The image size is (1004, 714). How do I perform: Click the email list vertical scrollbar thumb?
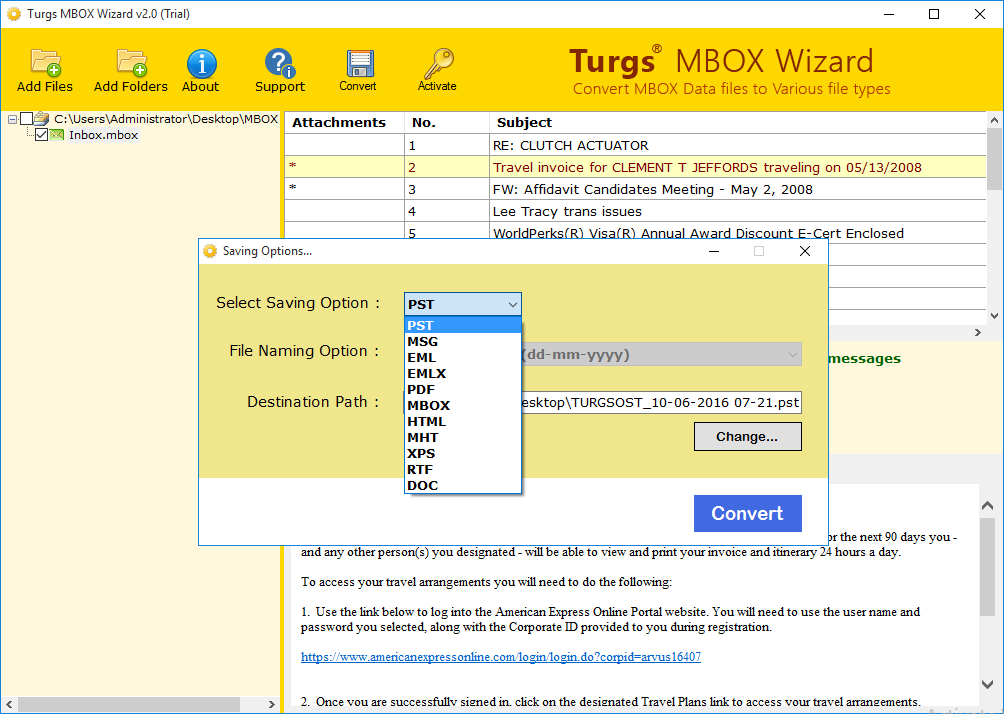tap(994, 159)
